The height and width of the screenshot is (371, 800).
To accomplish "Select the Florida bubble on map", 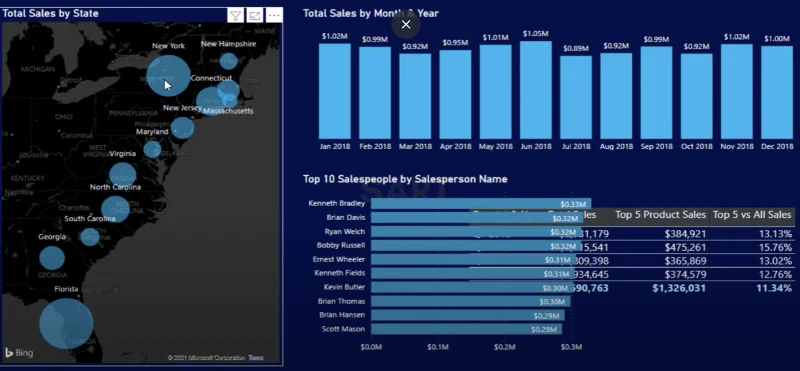I will pyautogui.click(x=66, y=324).
